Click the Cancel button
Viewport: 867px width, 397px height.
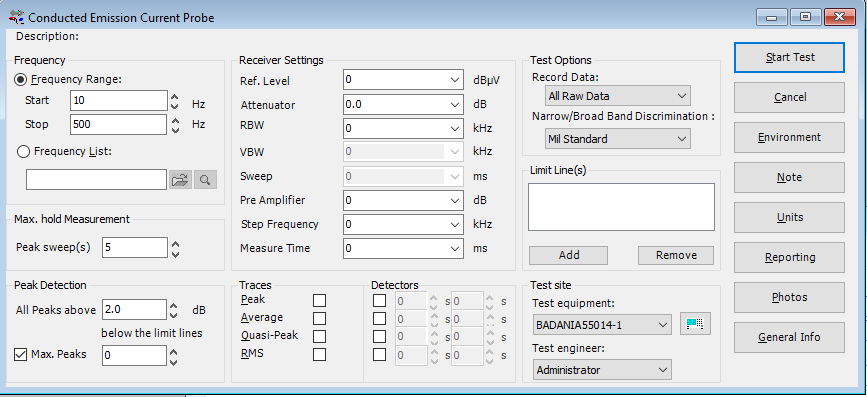click(790, 97)
